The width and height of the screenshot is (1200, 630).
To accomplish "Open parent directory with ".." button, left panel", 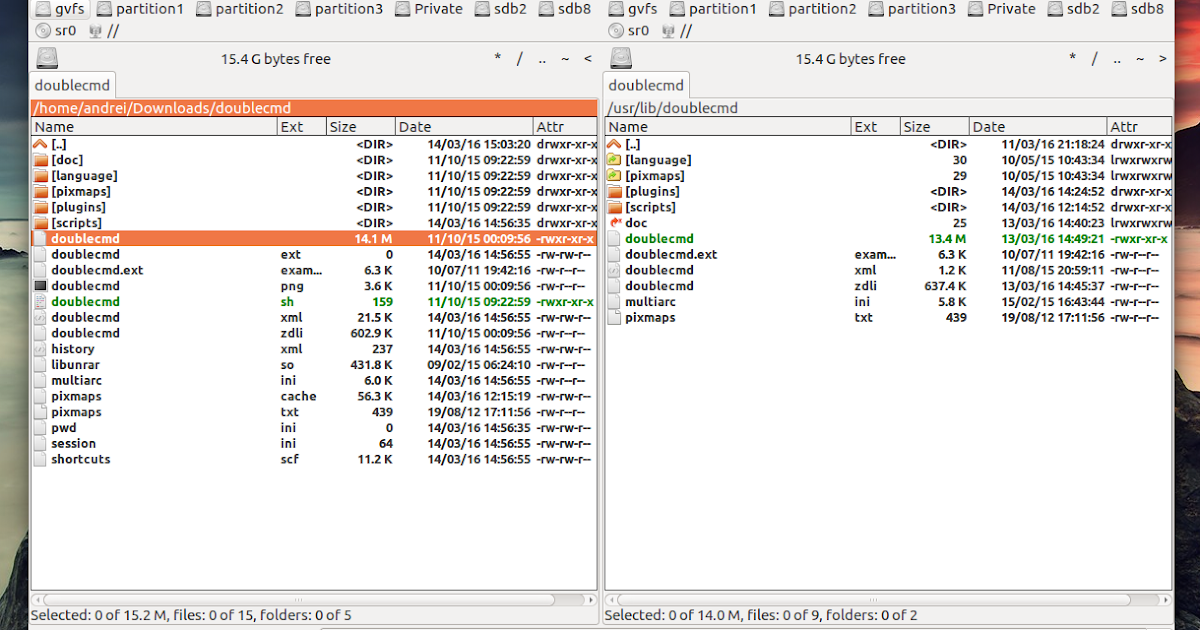I will [x=541, y=58].
